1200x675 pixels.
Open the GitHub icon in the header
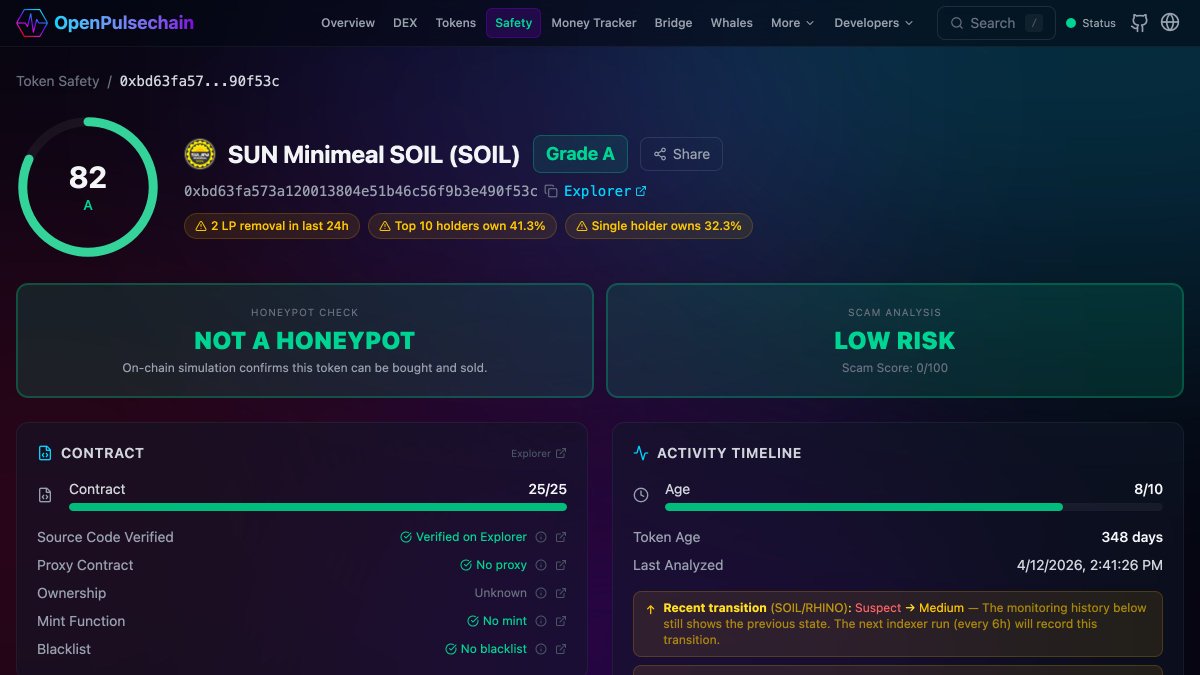pyautogui.click(x=1139, y=22)
